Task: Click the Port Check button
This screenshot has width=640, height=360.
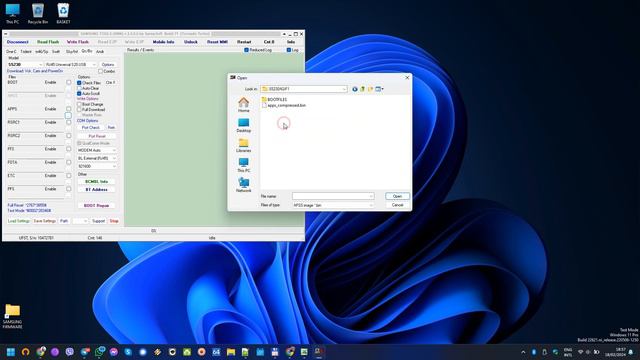Action: point(91,128)
